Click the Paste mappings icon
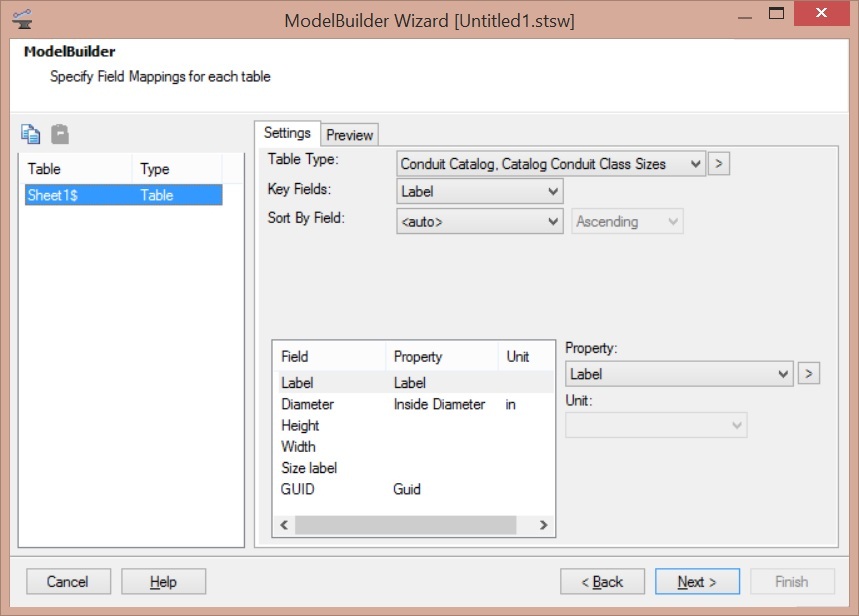The width and height of the screenshot is (859, 616). [x=60, y=134]
